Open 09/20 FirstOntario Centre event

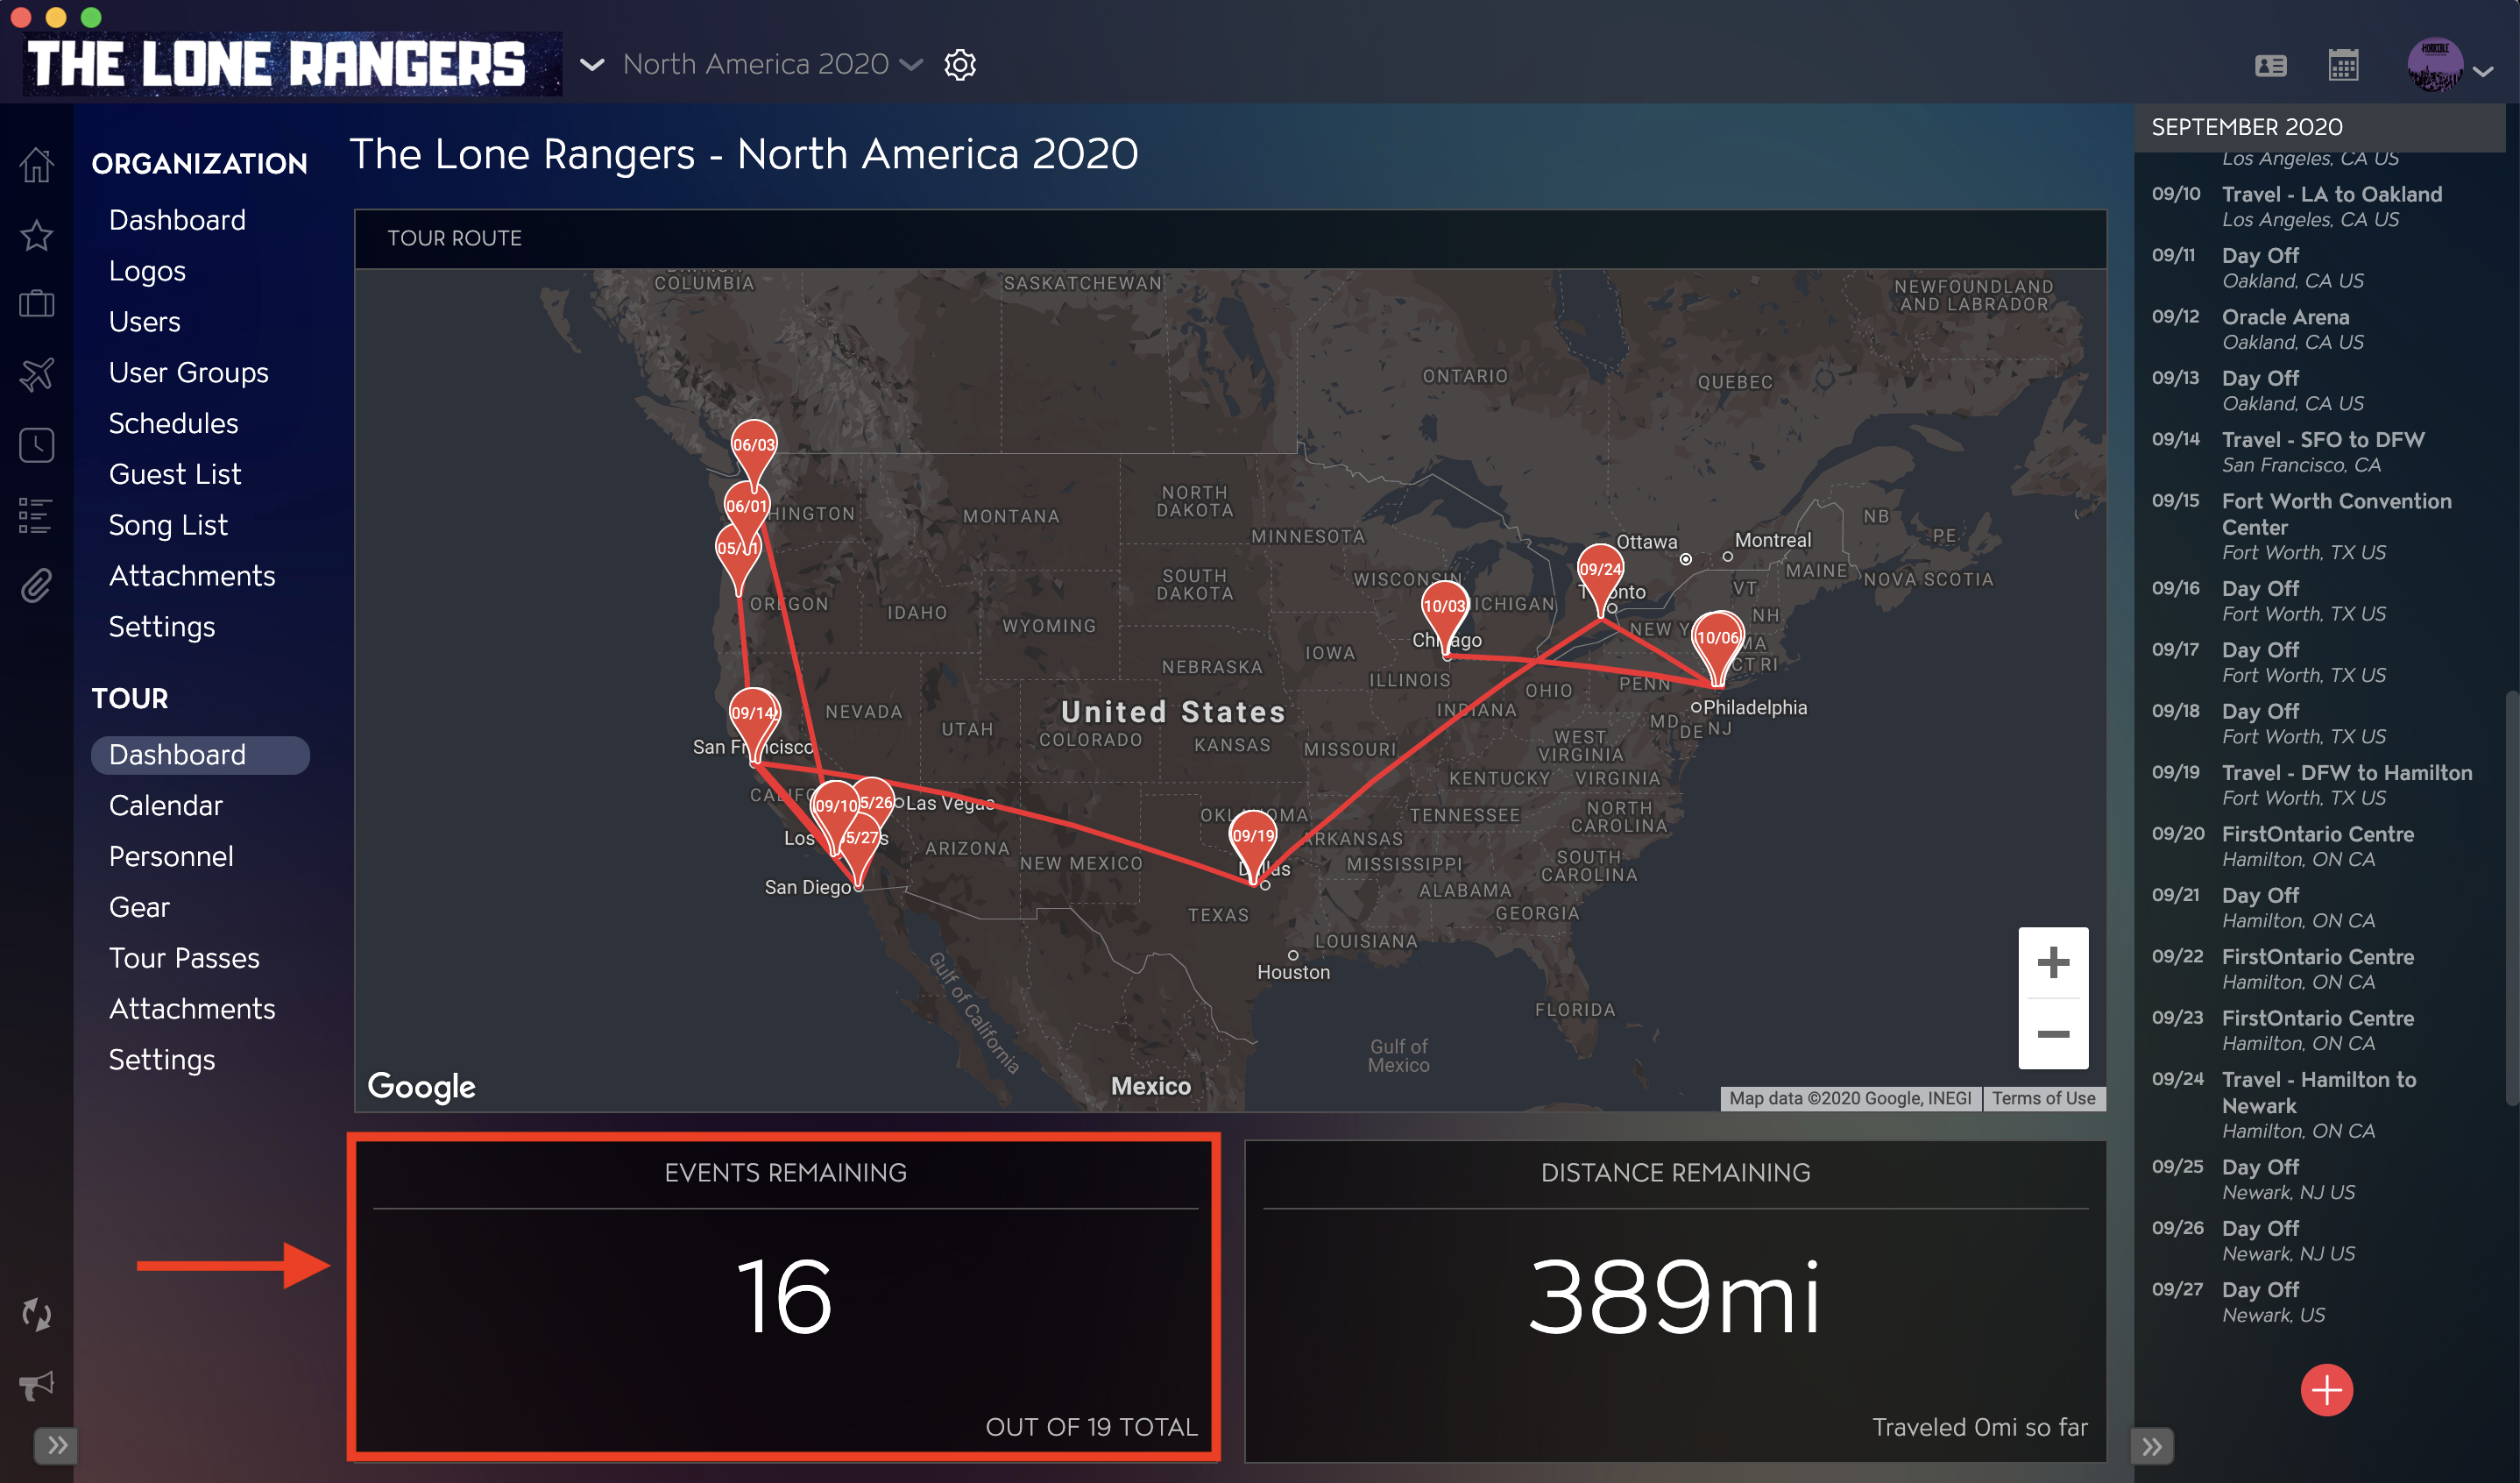point(2320,846)
